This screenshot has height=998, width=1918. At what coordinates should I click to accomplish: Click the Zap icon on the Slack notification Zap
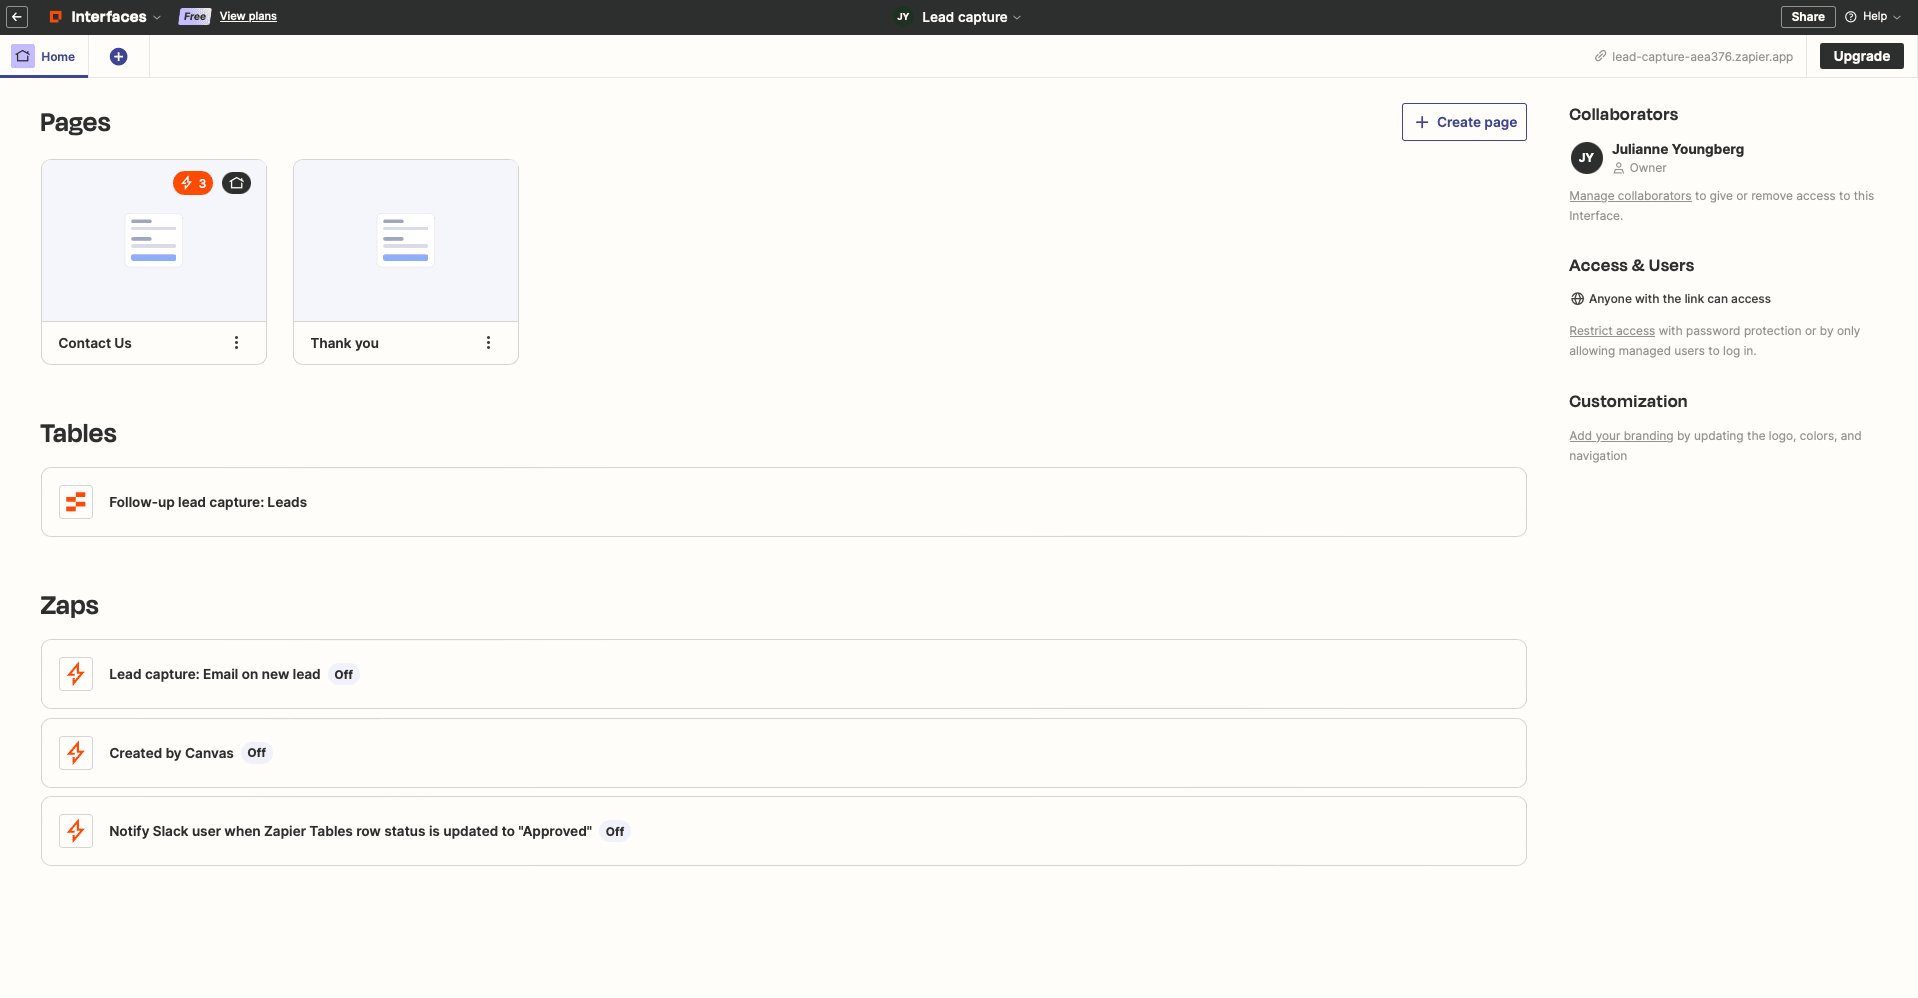coord(75,830)
